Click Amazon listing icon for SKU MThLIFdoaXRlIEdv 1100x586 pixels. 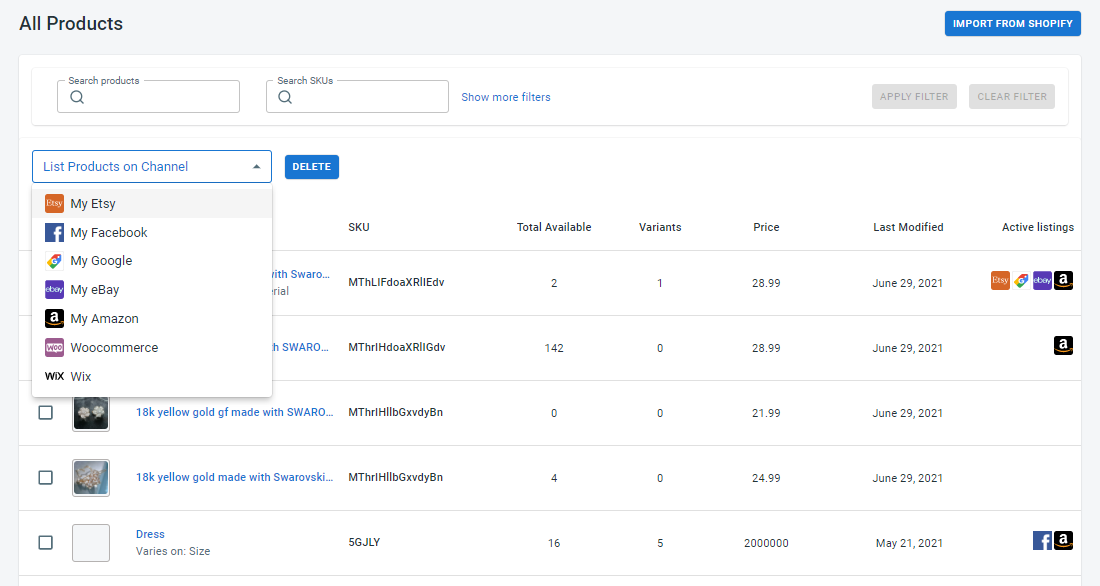[x=1063, y=281]
